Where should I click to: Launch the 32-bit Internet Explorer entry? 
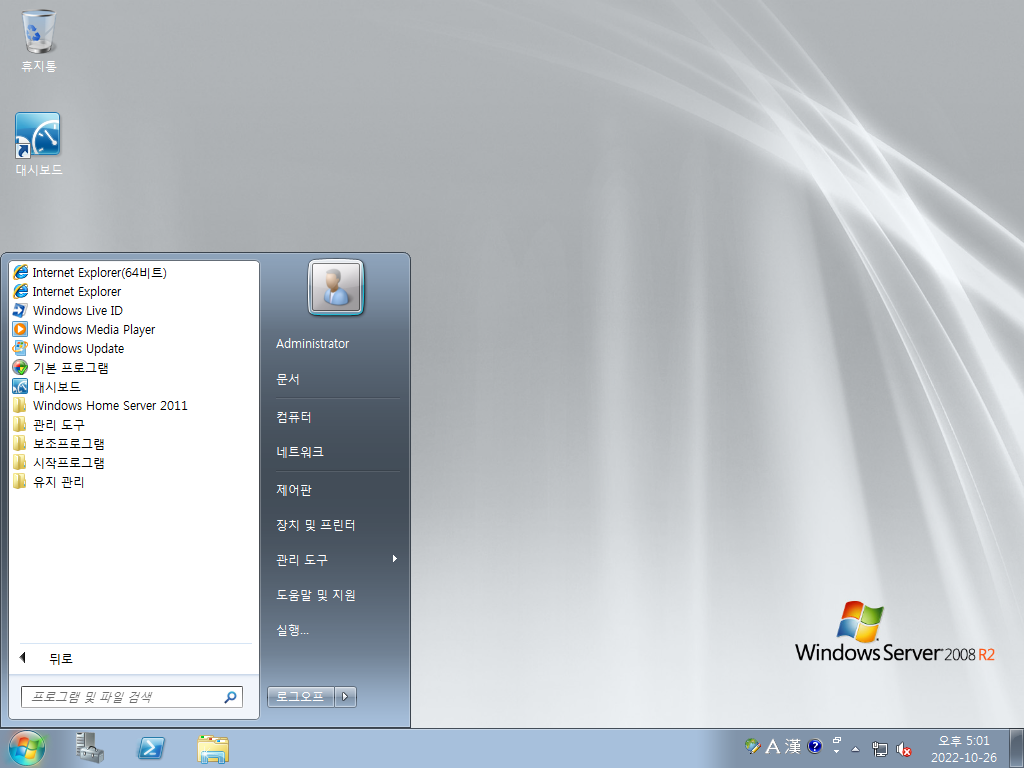click(x=134, y=291)
